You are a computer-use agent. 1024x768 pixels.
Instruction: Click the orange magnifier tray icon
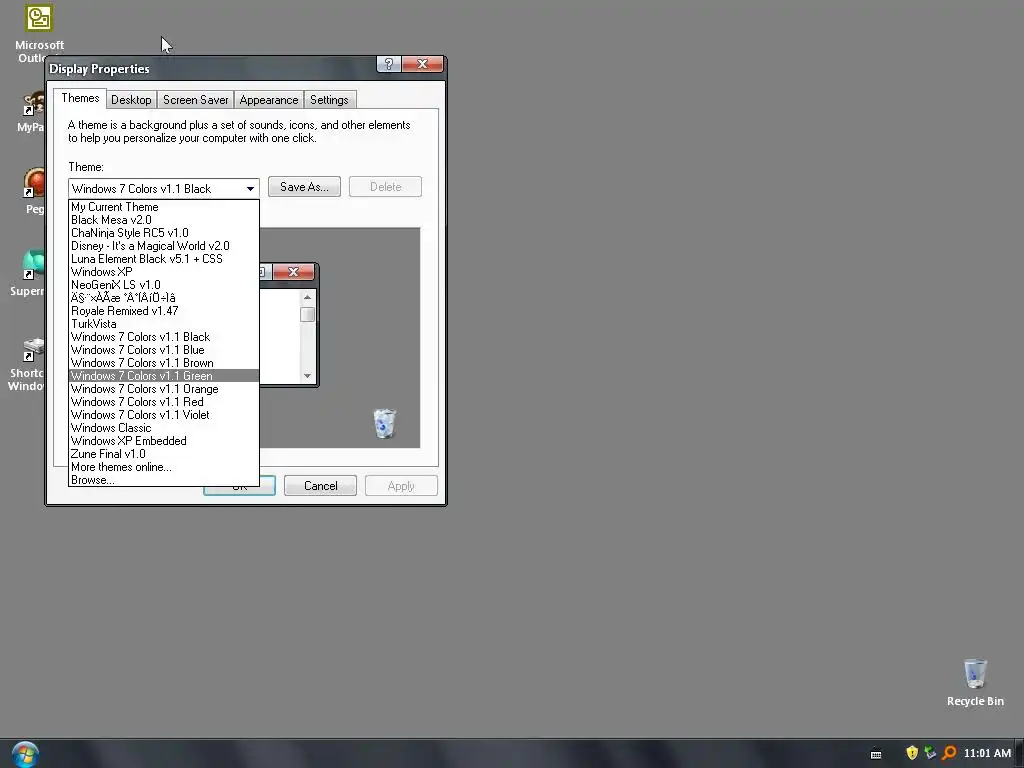coord(949,753)
